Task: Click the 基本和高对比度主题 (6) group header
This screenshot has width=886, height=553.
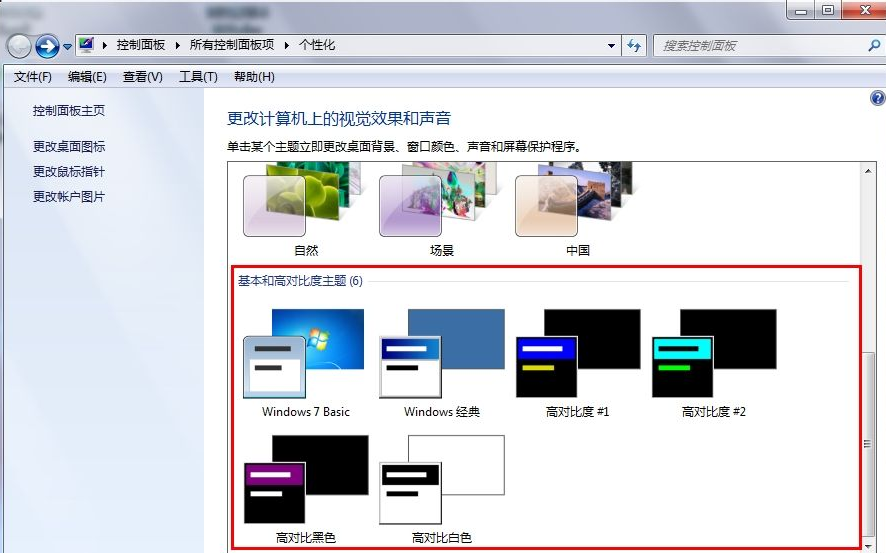Action: (x=300, y=281)
